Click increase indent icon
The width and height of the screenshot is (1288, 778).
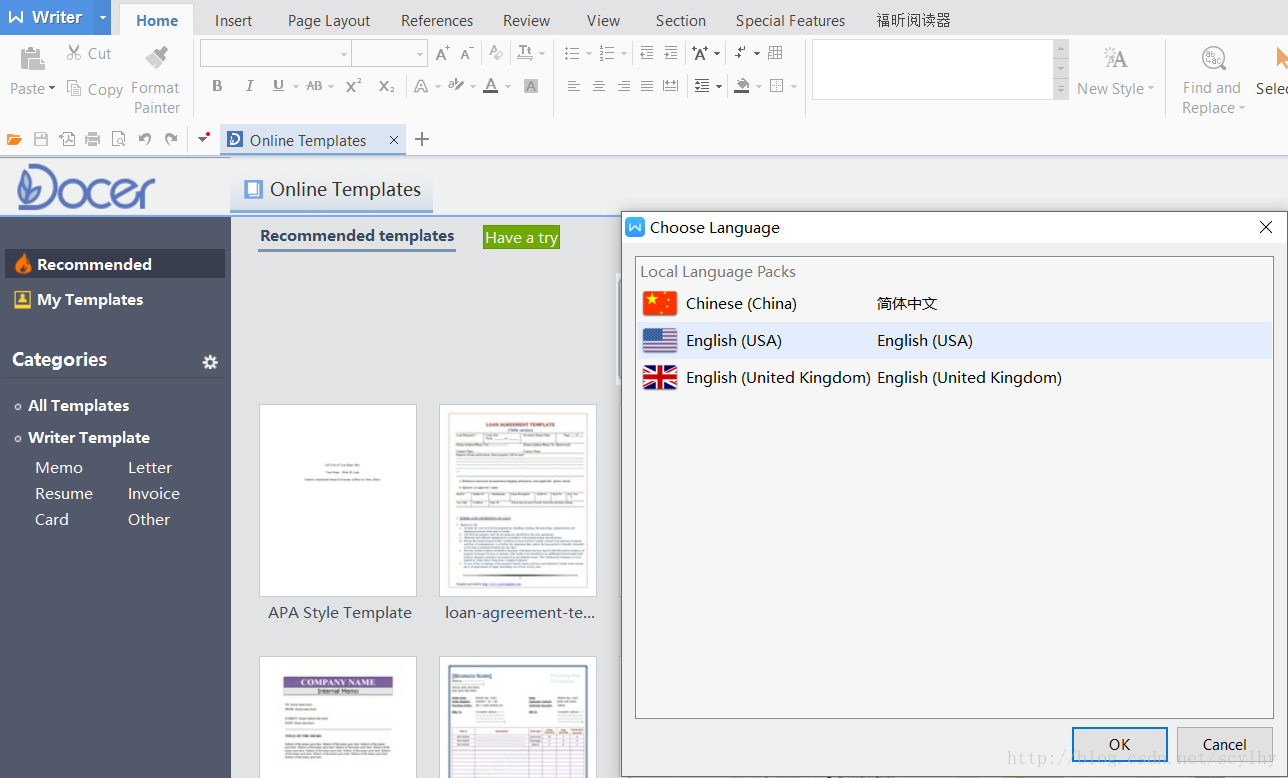[671, 53]
